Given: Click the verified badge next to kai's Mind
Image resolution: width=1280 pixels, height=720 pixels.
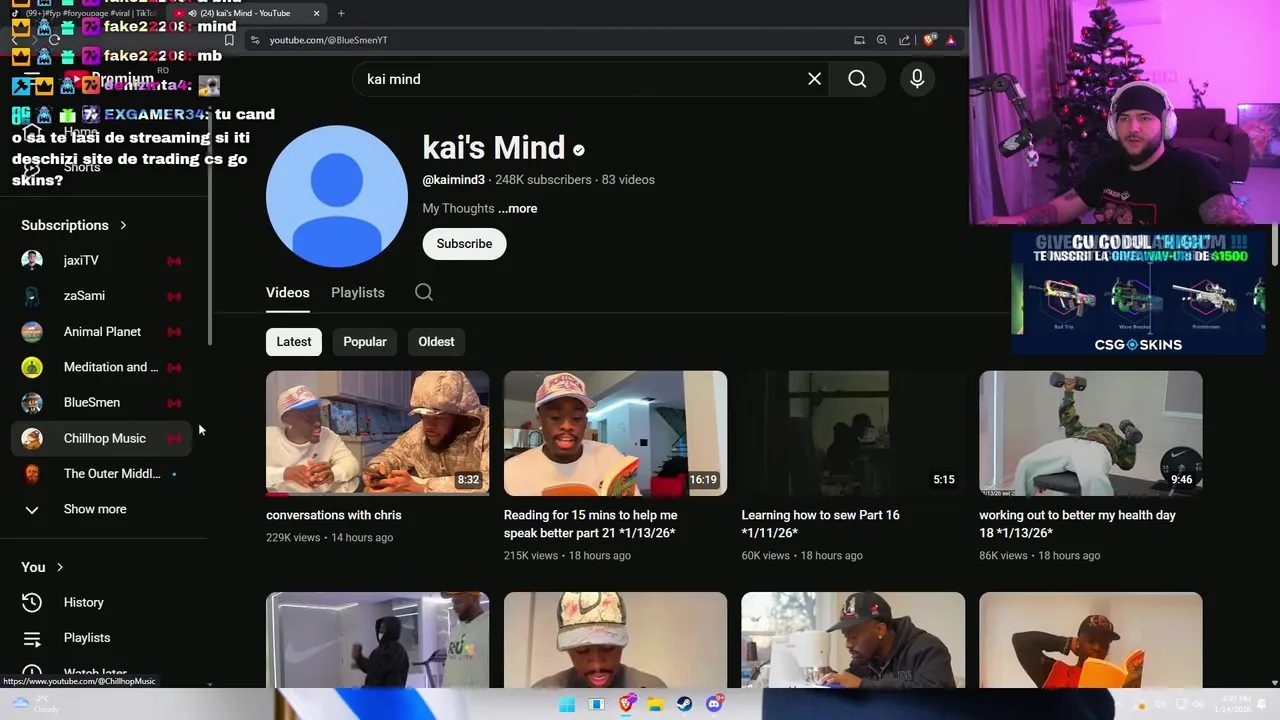Looking at the screenshot, I should click(579, 150).
